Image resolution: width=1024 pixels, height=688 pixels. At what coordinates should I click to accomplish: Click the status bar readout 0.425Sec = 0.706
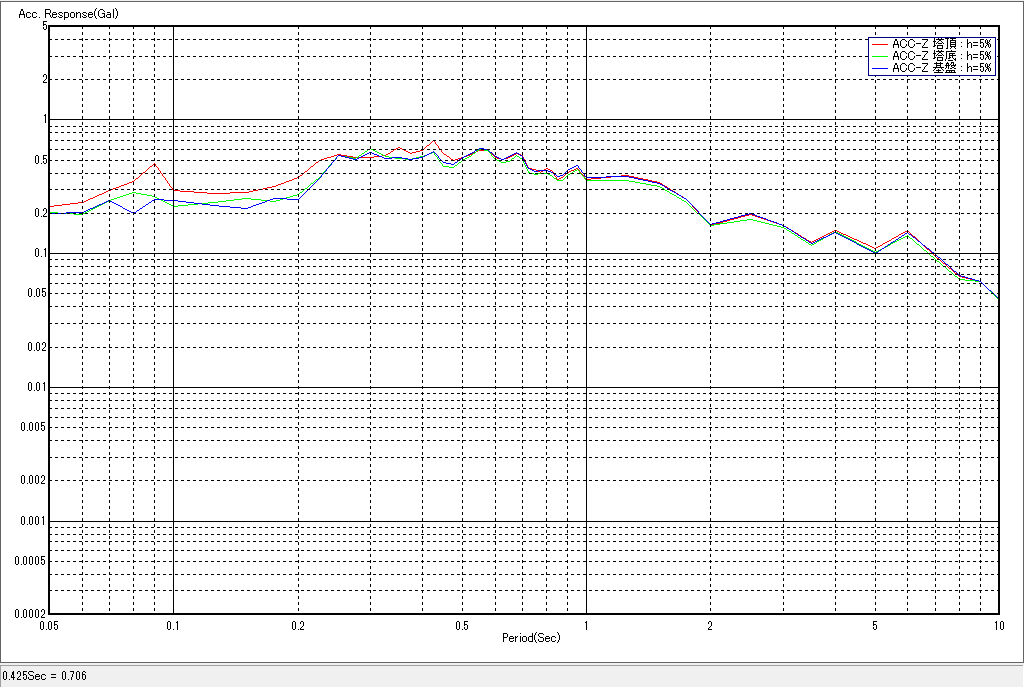pyautogui.click(x=45, y=676)
